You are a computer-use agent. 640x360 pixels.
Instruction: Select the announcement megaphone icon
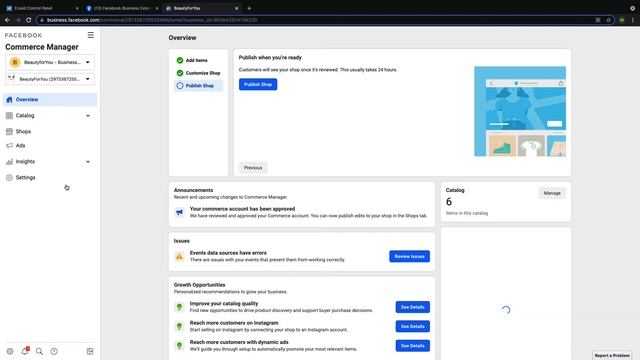[179, 212]
